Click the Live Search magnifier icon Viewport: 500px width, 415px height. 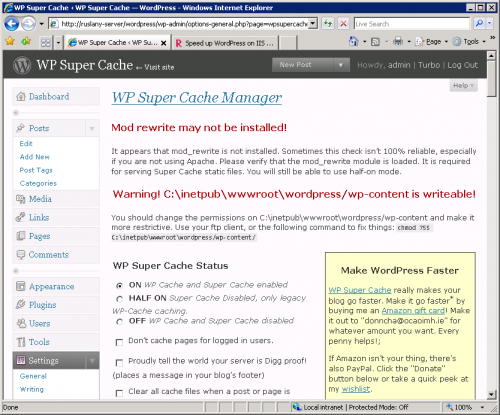pyautogui.click(x=479, y=24)
